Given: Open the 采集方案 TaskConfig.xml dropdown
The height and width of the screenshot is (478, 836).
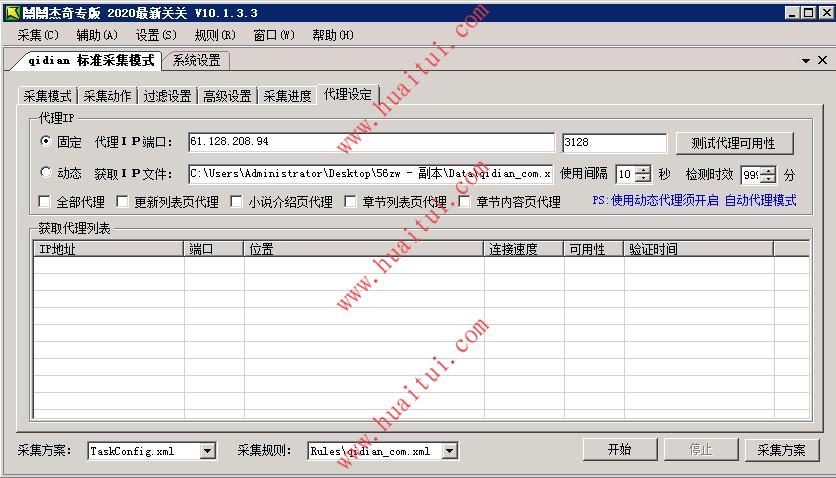Looking at the screenshot, I should point(208,451).
